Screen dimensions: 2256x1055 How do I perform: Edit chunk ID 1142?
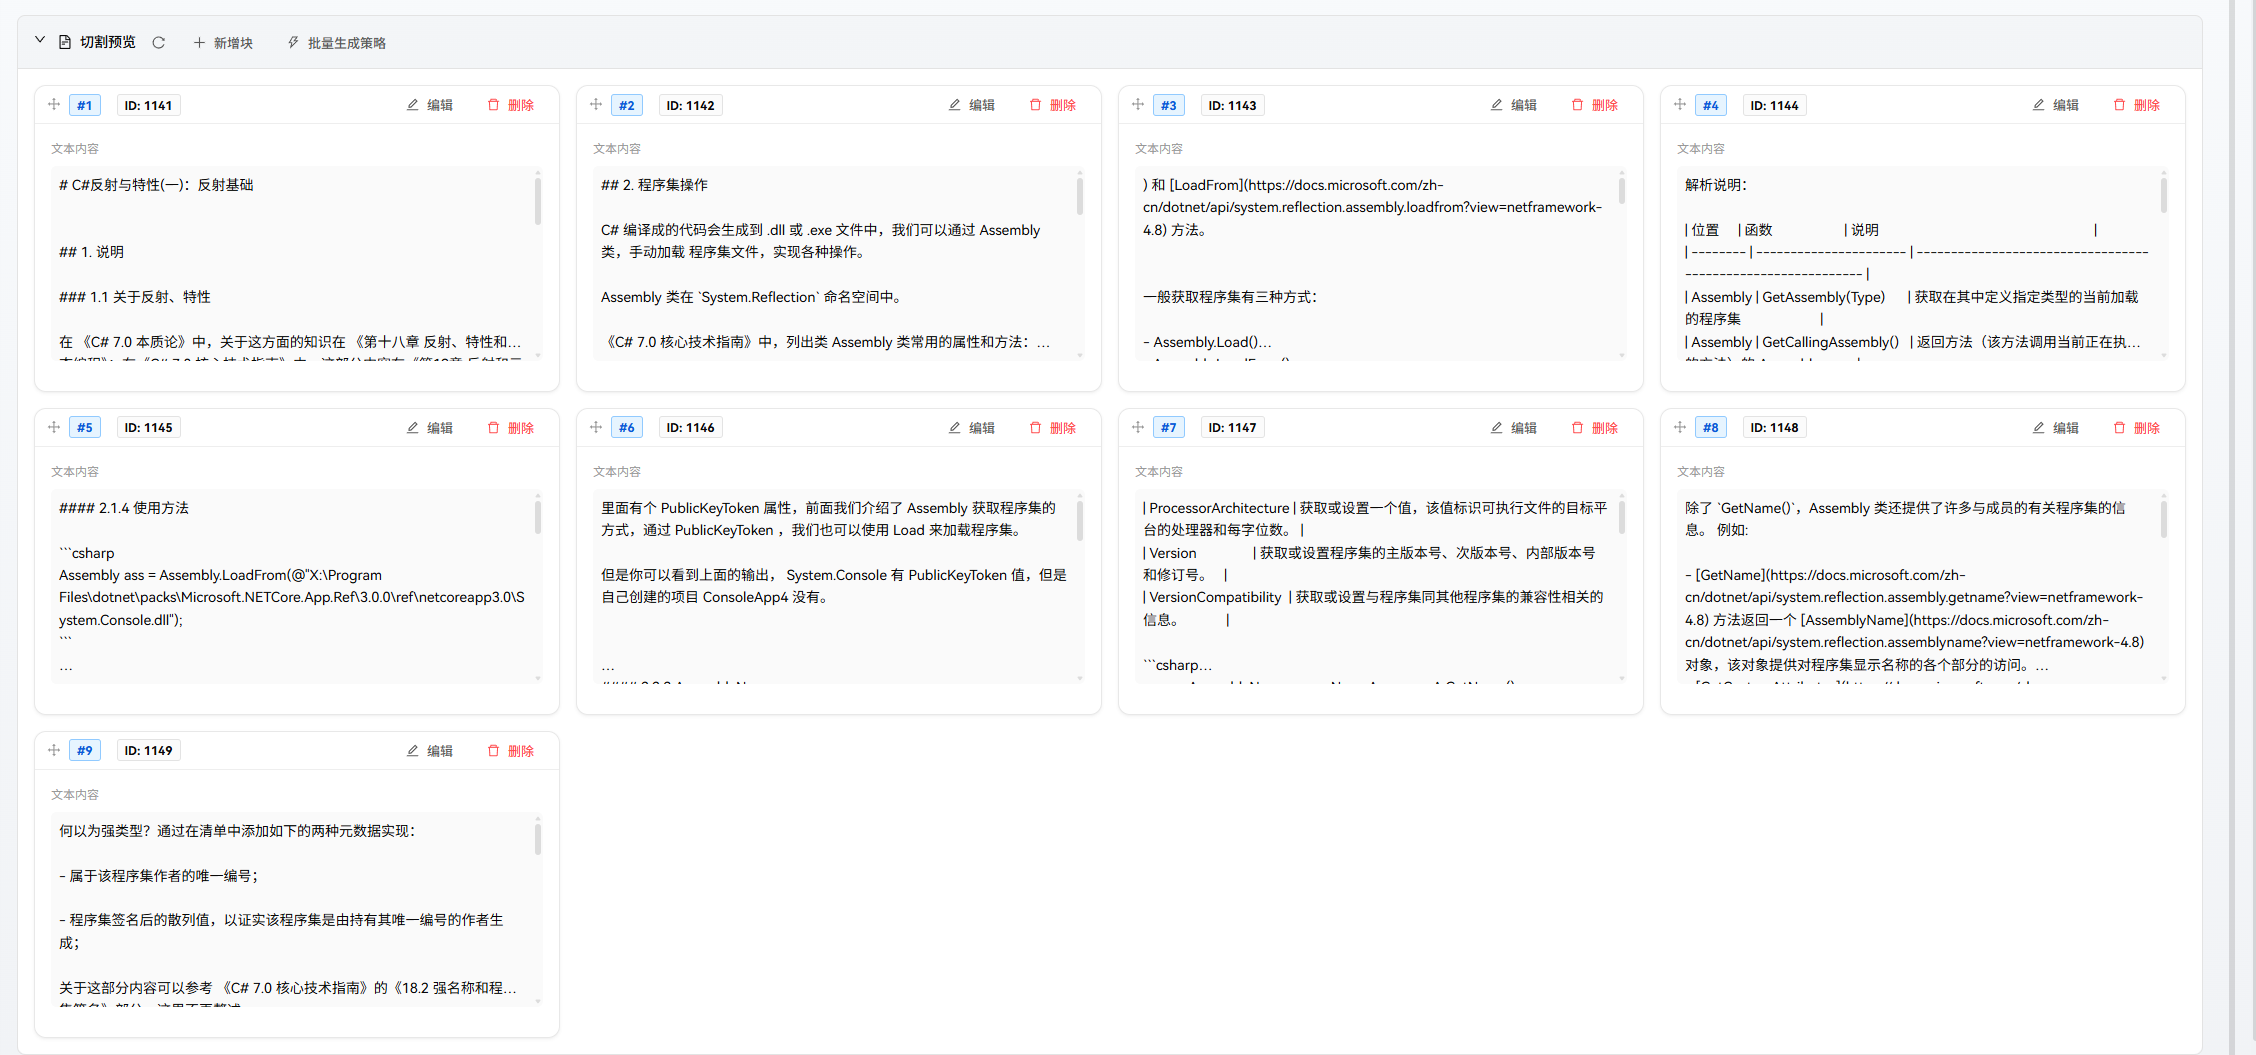[x=972, y=105]
